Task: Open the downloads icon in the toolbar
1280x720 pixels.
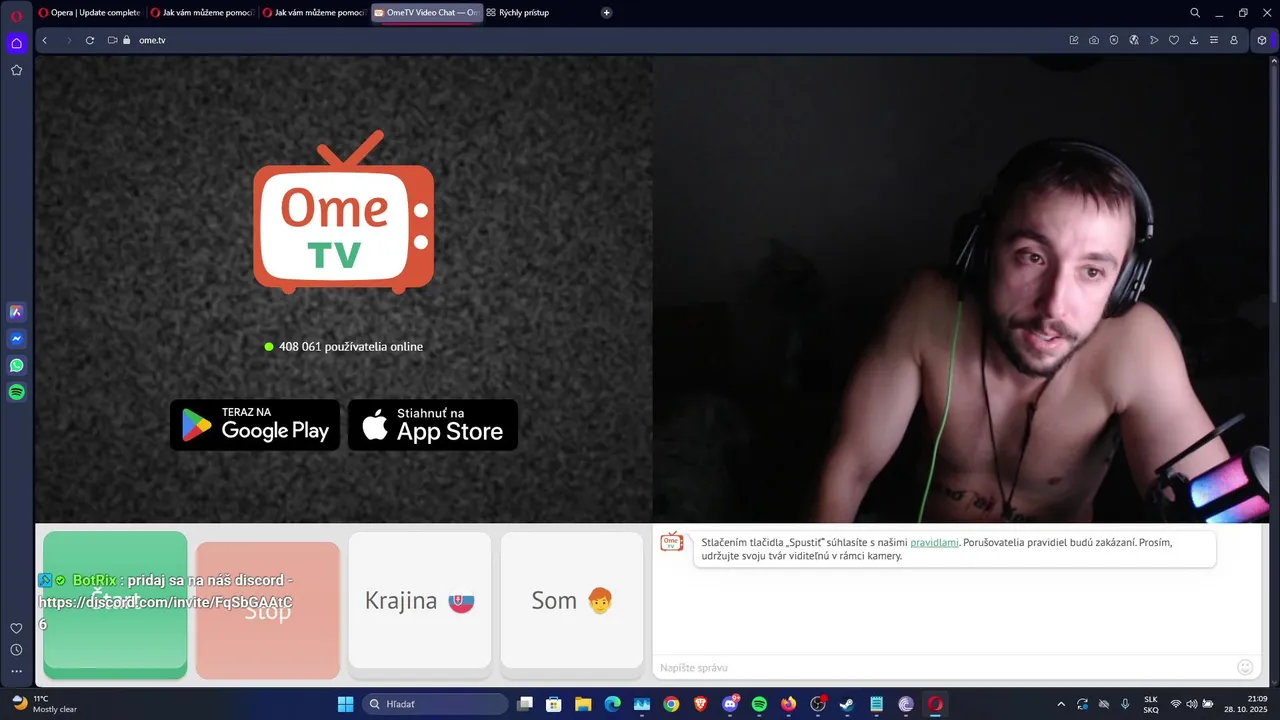Action: click(1194, 40)
